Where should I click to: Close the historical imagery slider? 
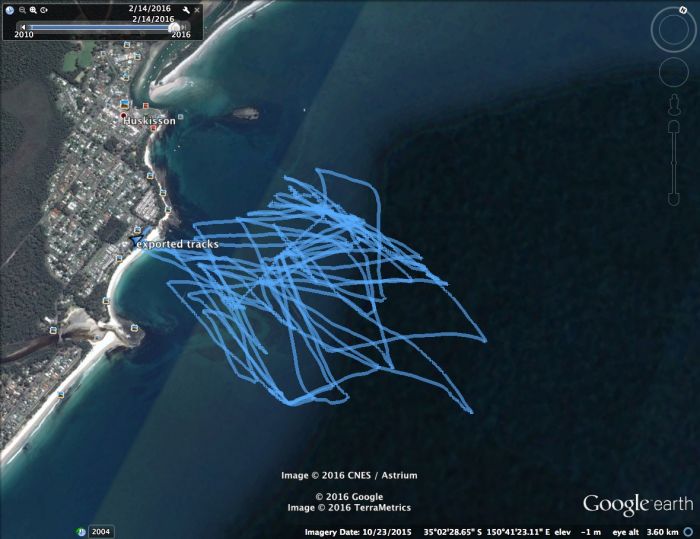[197, 10]
